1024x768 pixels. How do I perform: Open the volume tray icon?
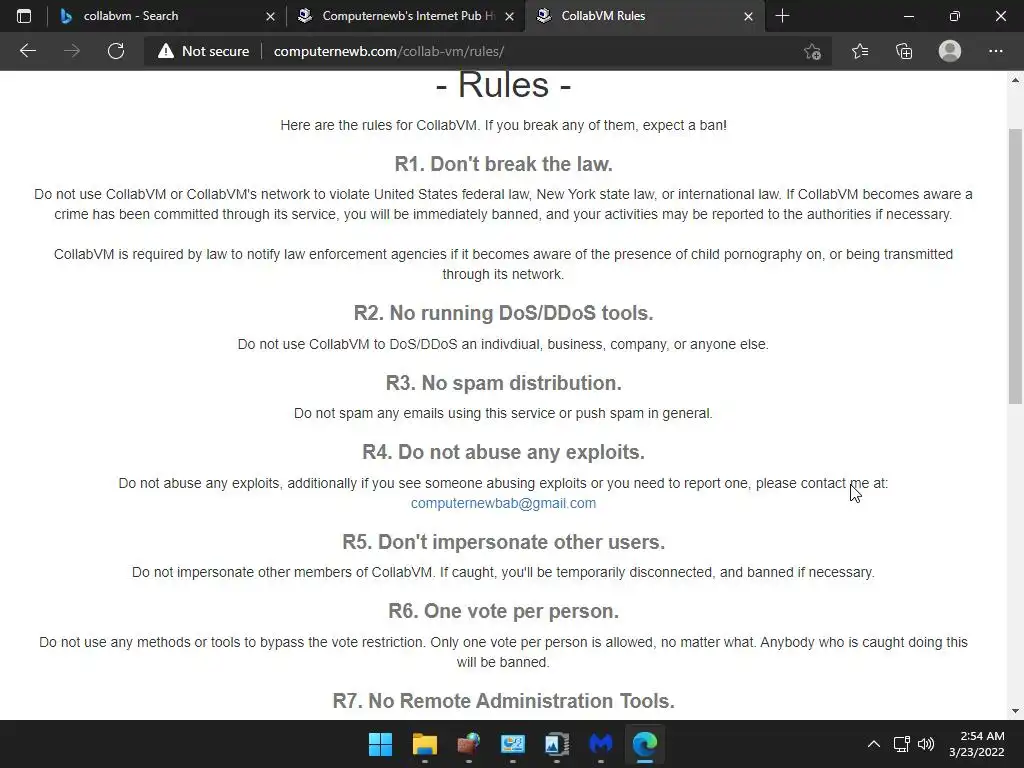925,744
